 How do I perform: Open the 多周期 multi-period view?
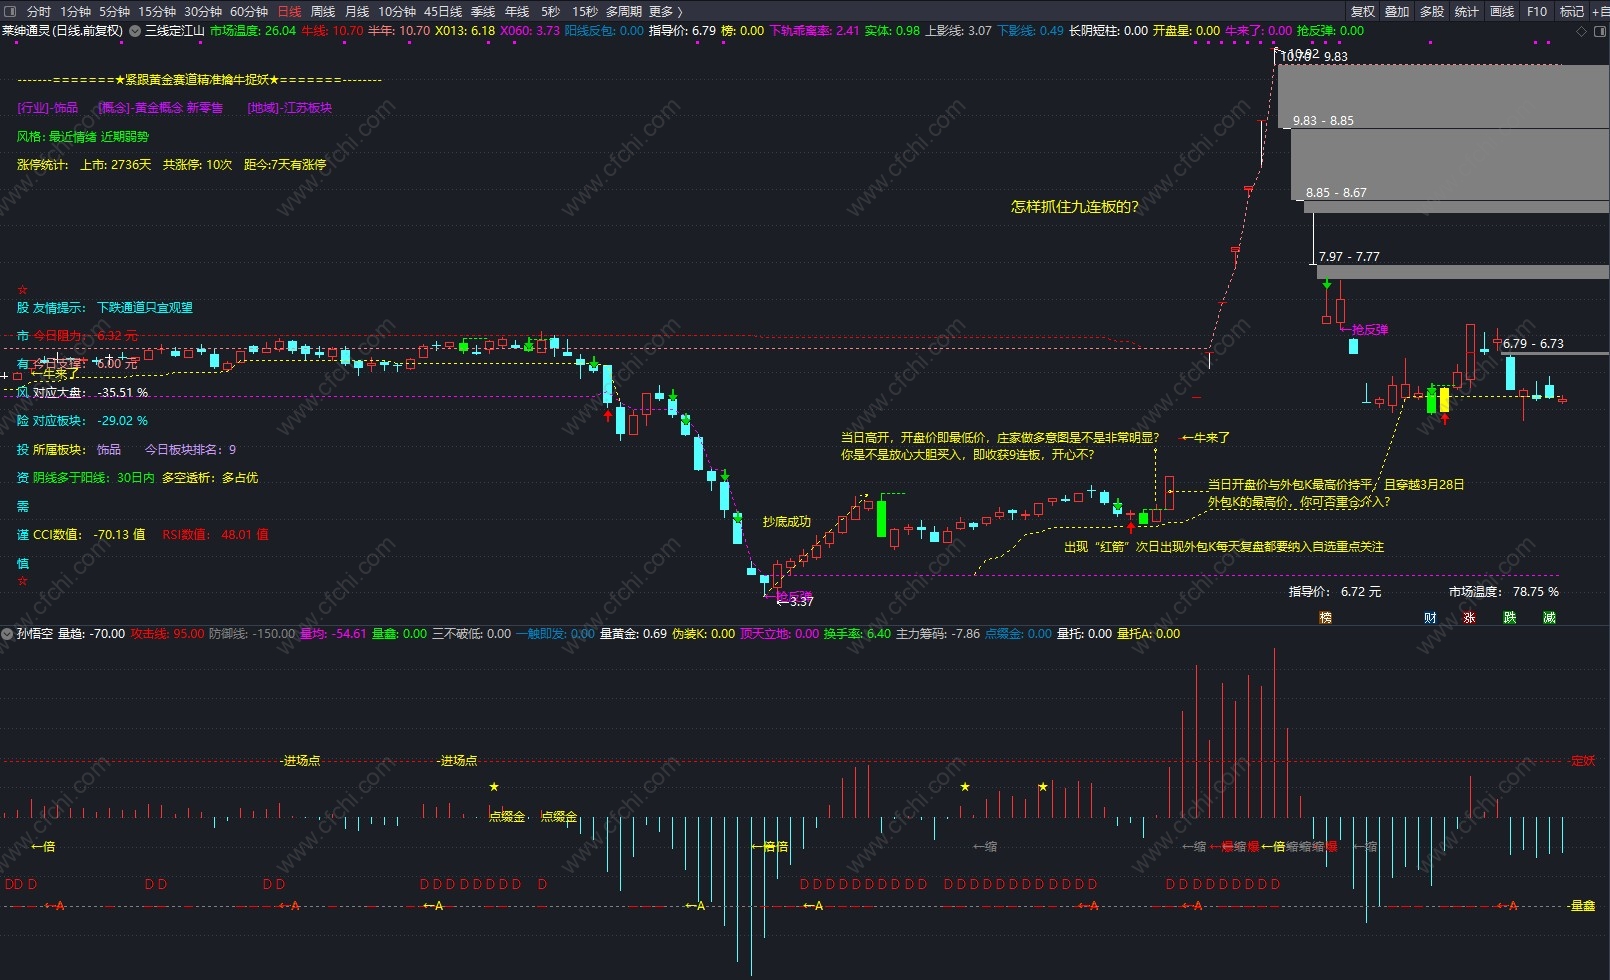point(623,11)
